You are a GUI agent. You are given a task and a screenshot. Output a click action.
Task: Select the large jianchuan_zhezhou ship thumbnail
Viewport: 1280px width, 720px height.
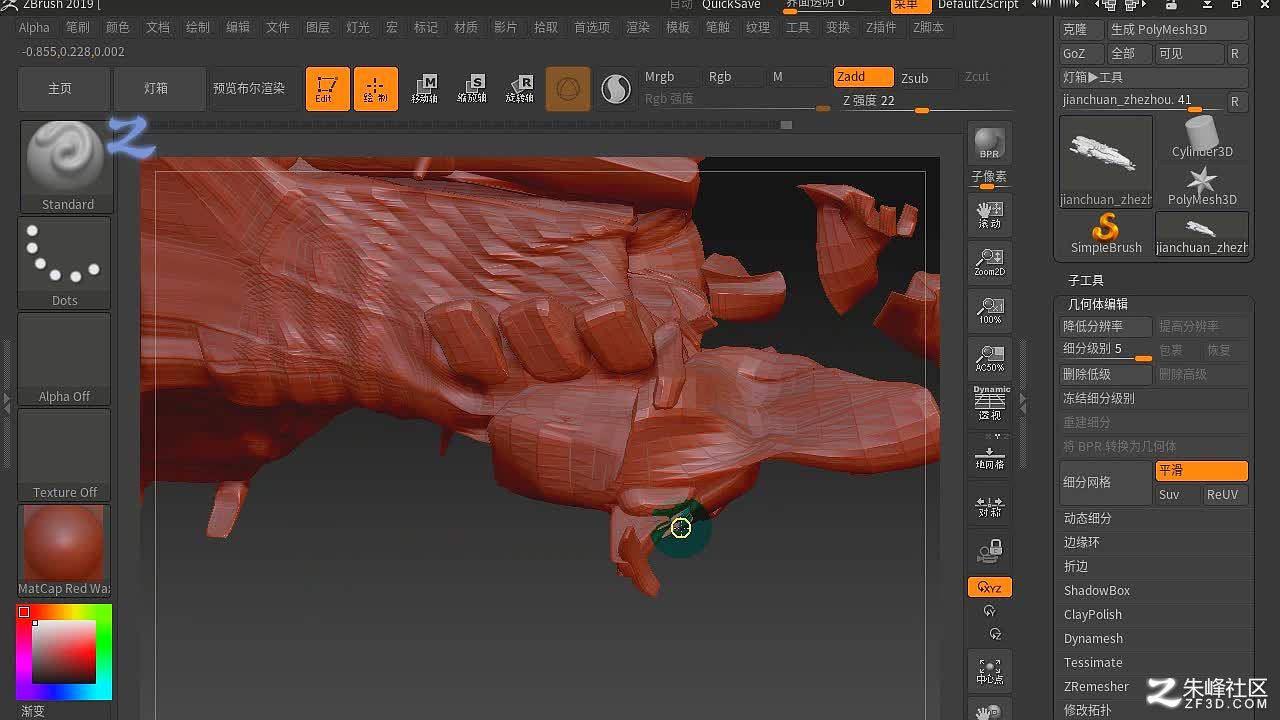[x=1106, y=161]
